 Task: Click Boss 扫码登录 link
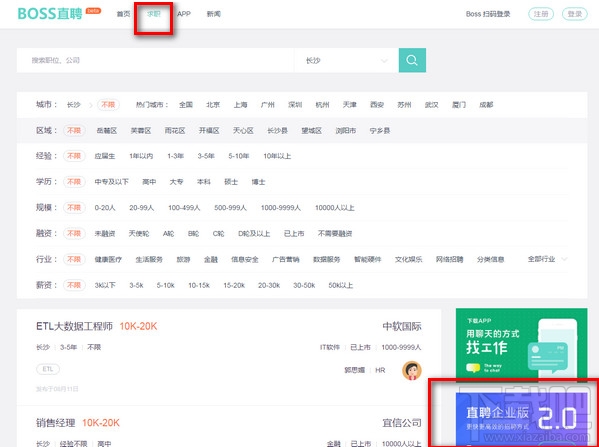point(488,14)
